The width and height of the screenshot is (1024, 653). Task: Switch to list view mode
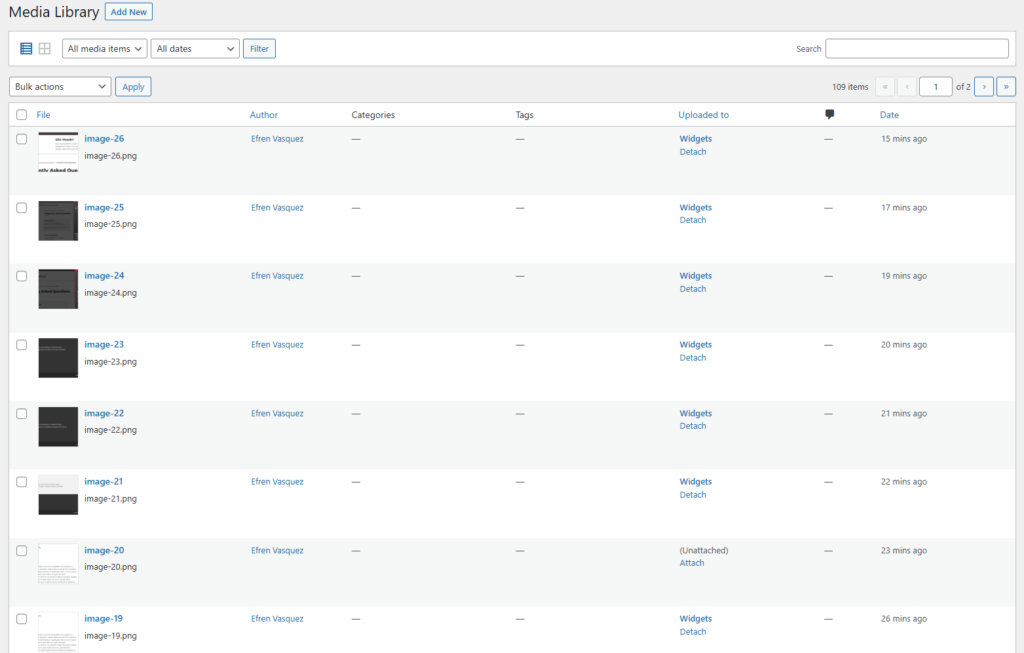[x=25, y=47]
